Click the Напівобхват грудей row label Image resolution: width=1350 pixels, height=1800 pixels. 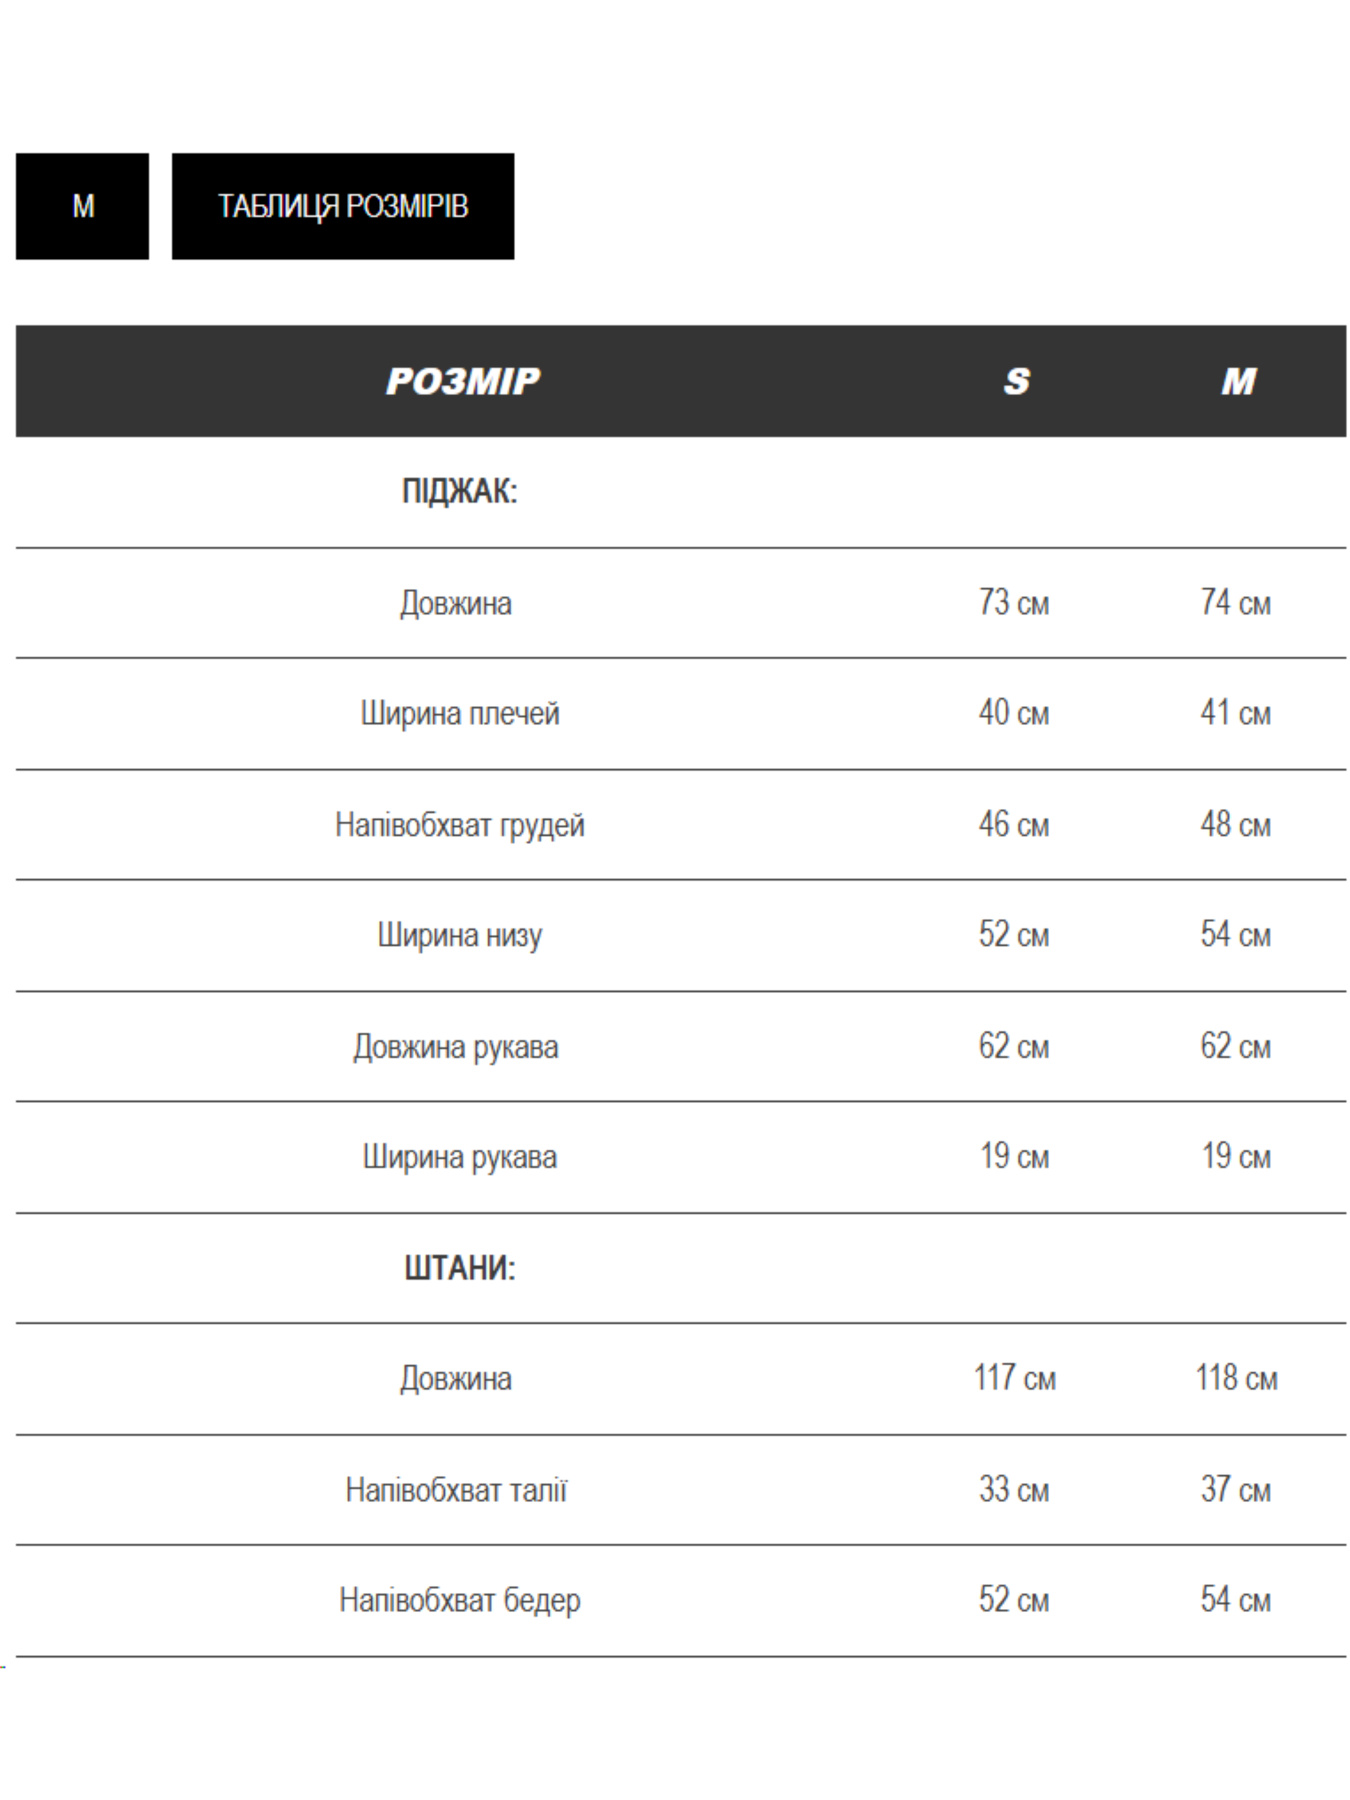click(x=460, y=825)
